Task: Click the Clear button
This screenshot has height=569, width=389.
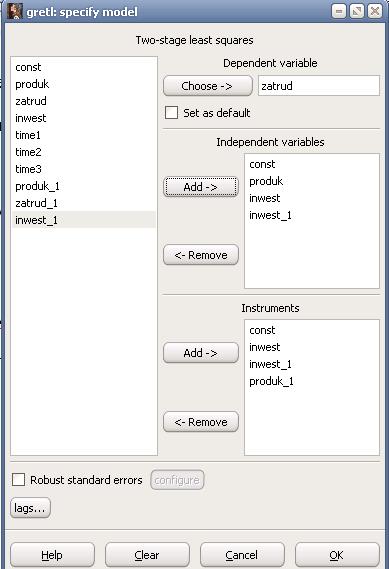Action: [x=147, y=554]
